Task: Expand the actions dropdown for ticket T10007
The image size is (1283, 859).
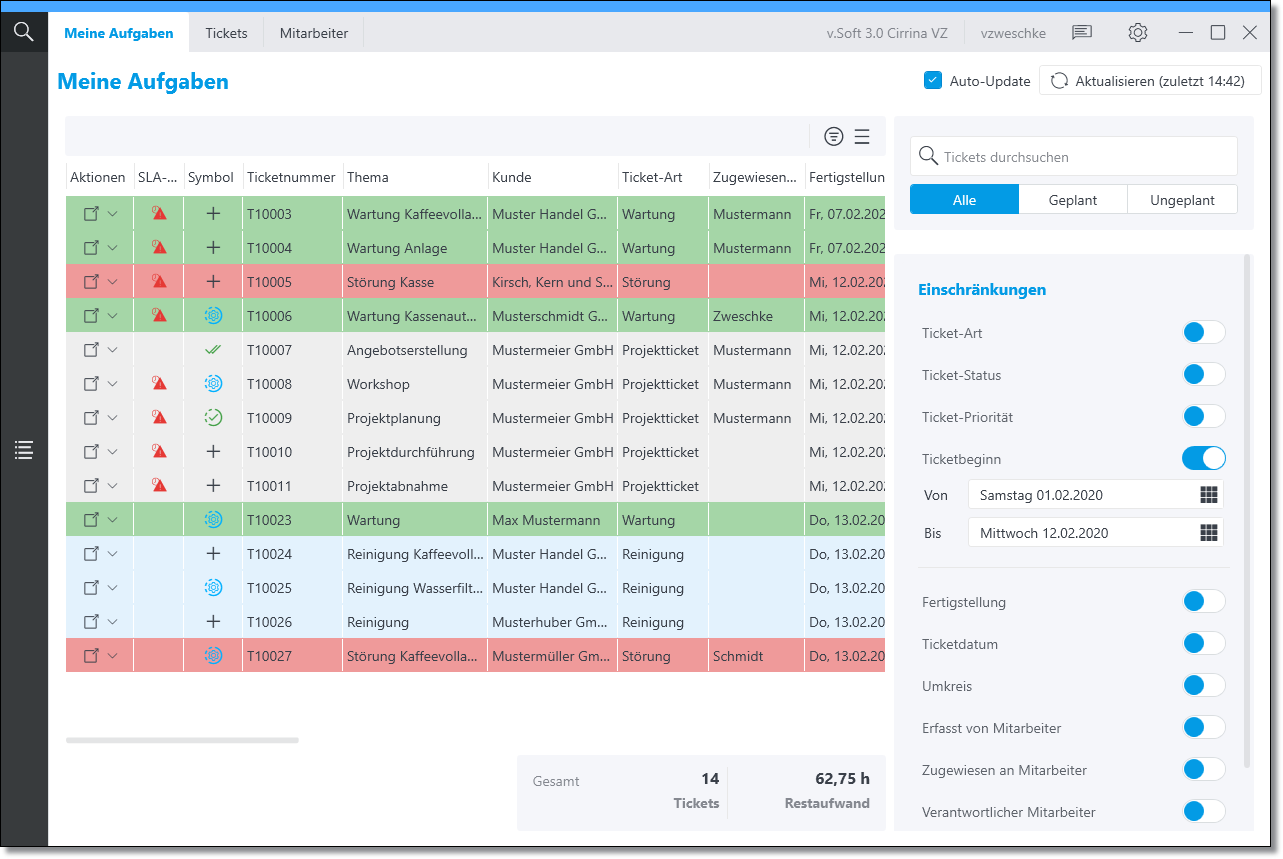Action: pos(113,350)
